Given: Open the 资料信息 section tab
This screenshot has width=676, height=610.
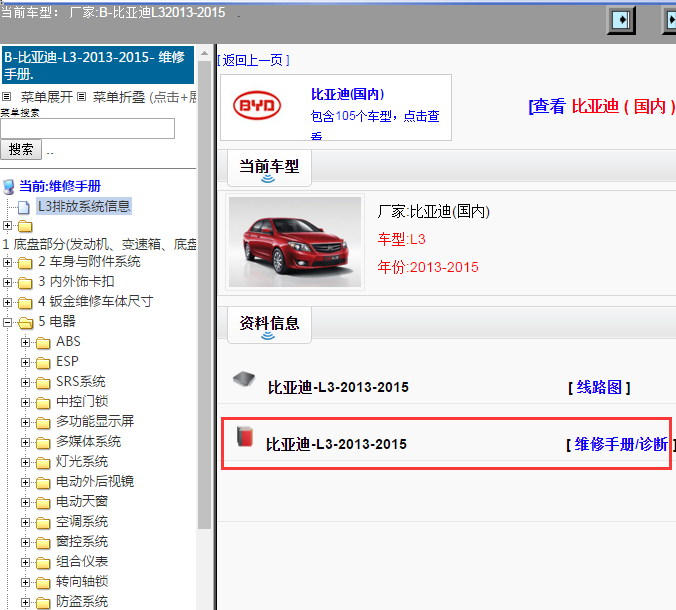Looking at the screenshot, I should 269,325.
